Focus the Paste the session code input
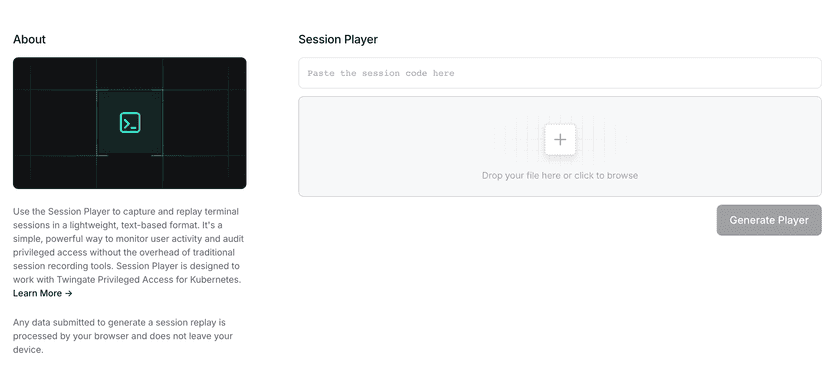The height and width of the screenshot is (378, 840). tap(560, 73)
